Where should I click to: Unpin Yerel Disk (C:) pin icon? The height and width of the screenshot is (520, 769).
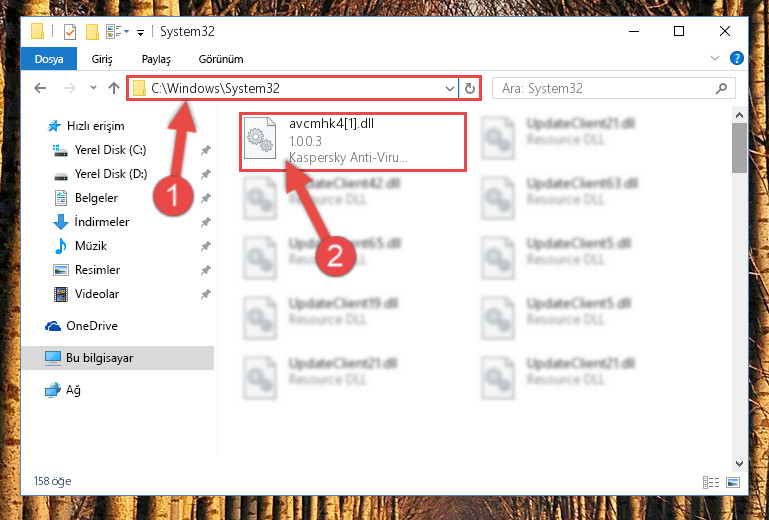(x=205, y=150)
